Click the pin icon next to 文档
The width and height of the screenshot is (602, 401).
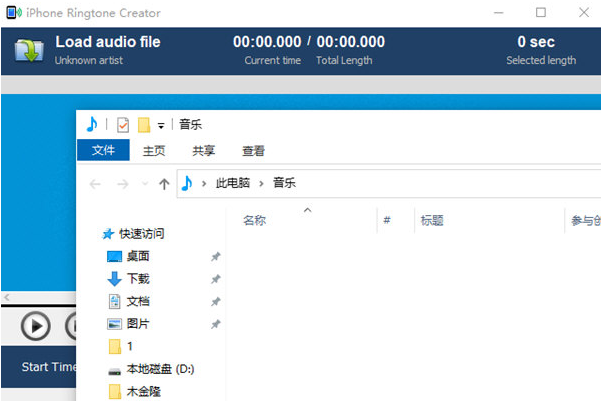pyautogui.click(x=215, y=302)
